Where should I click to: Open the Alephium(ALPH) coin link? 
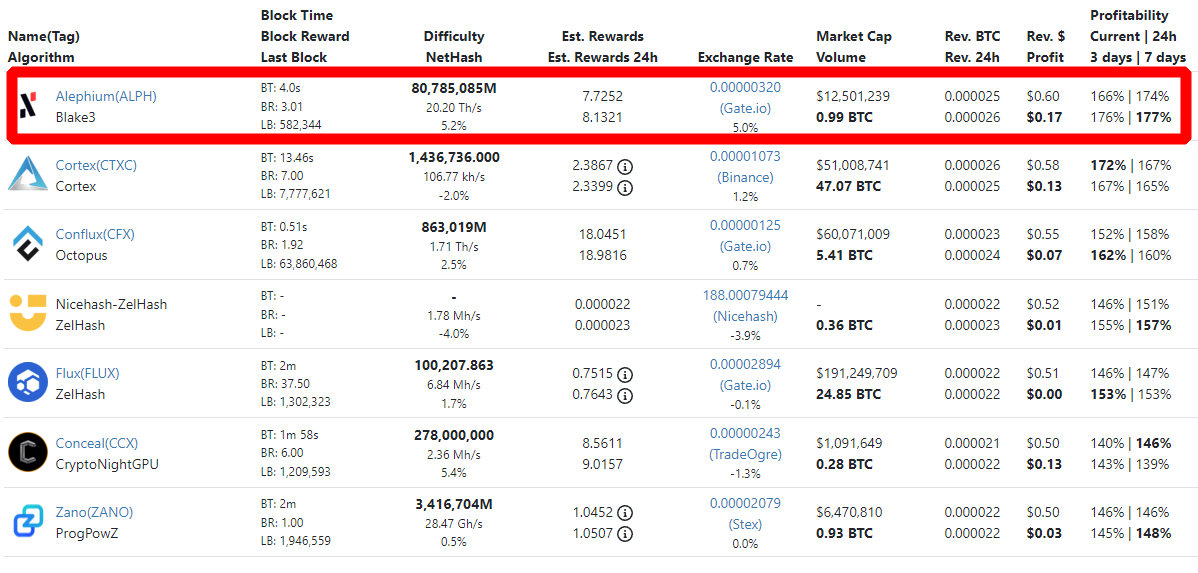coord(106,96)
